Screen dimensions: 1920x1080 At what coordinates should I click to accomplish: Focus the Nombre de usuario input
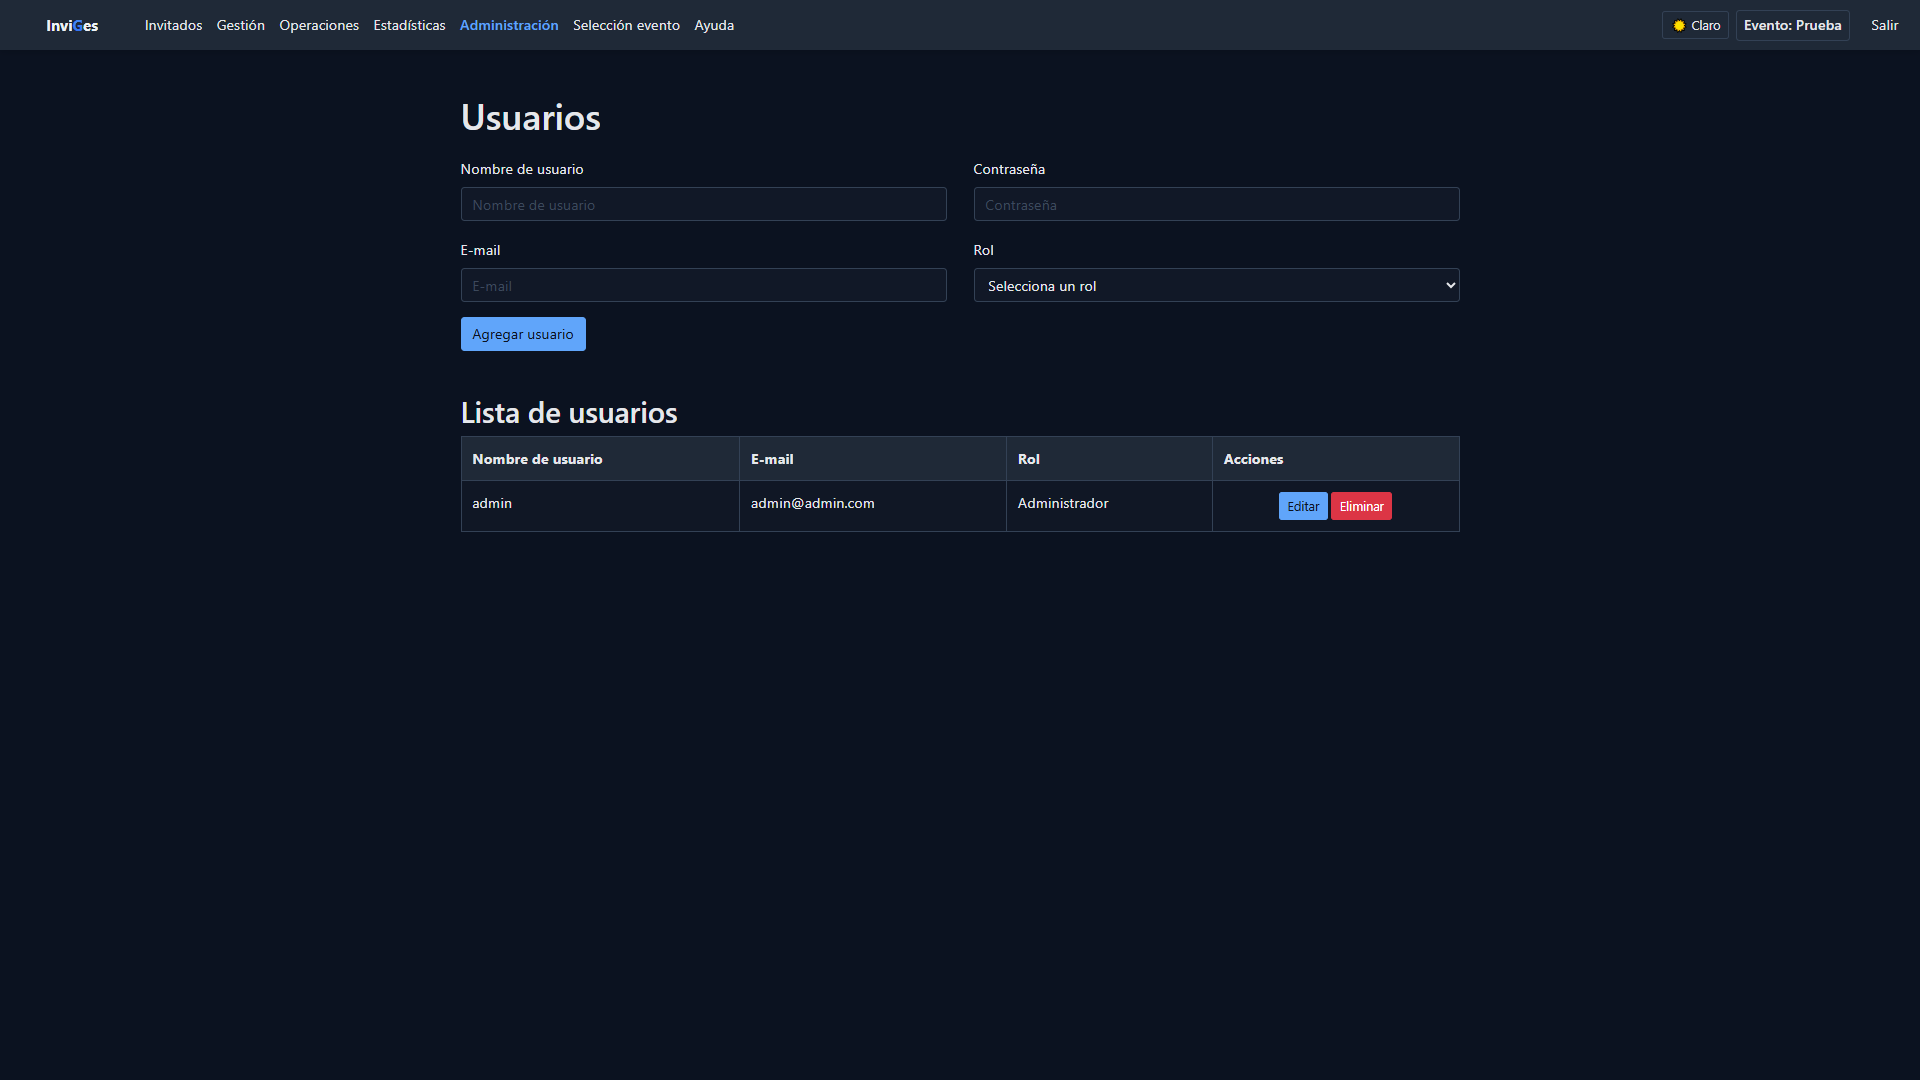[703, 204]
